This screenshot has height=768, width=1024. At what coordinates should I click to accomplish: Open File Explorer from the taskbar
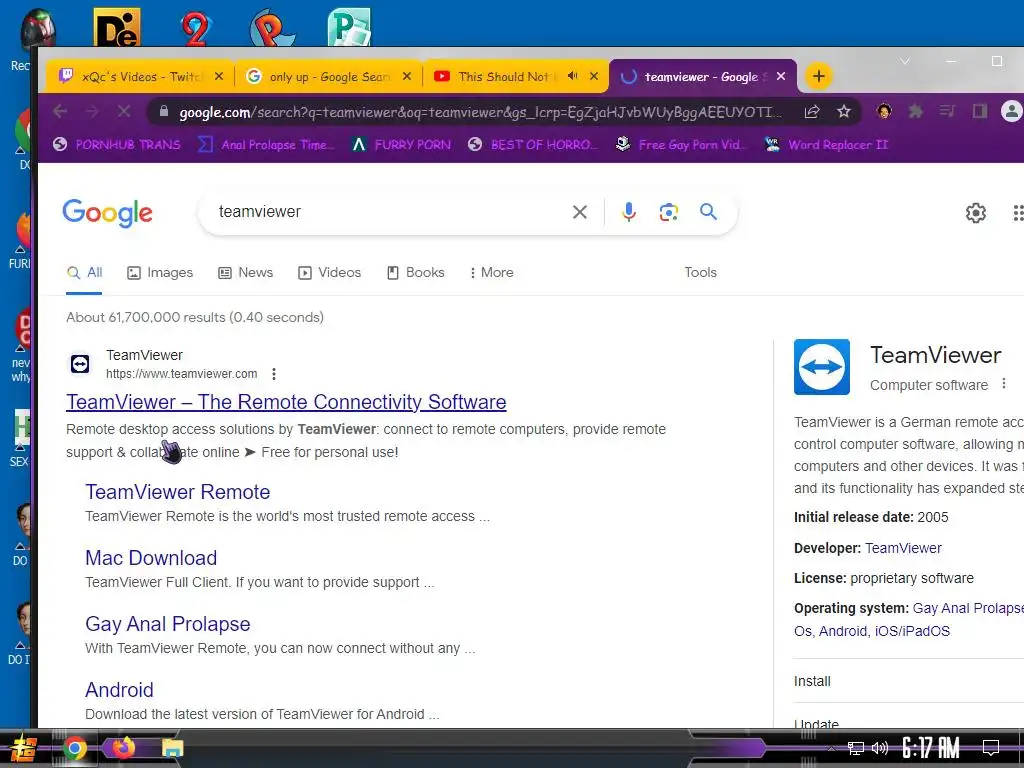click(x=172, y=748)
